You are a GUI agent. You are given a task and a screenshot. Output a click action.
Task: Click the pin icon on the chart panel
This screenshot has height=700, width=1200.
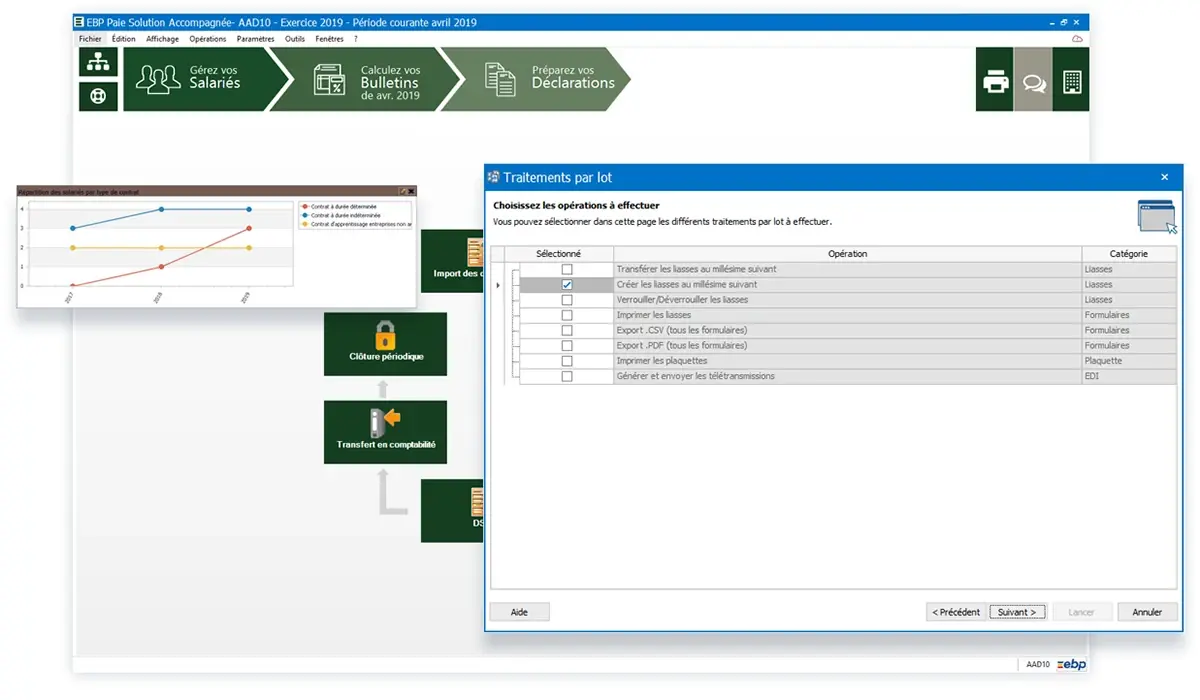tap(402, 190)
